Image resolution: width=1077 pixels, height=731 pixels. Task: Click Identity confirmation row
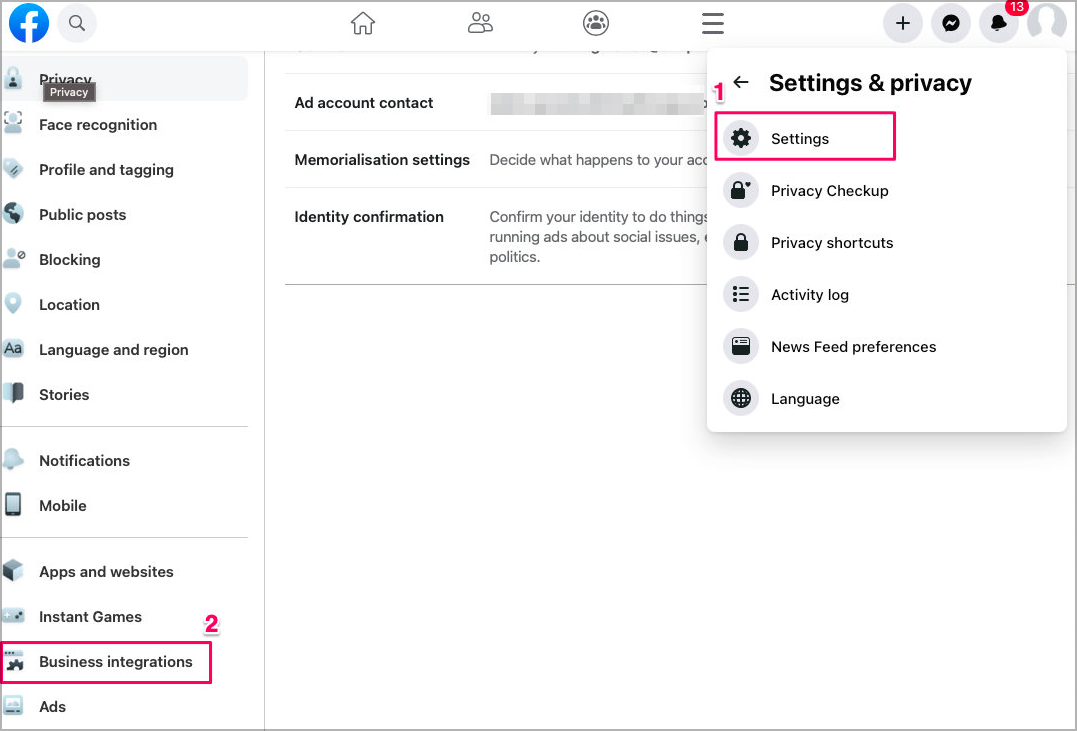(x=496, y=236)
